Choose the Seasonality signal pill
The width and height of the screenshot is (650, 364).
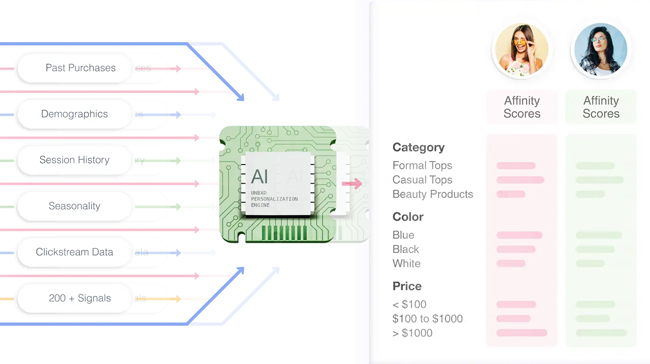pos(74,206)
